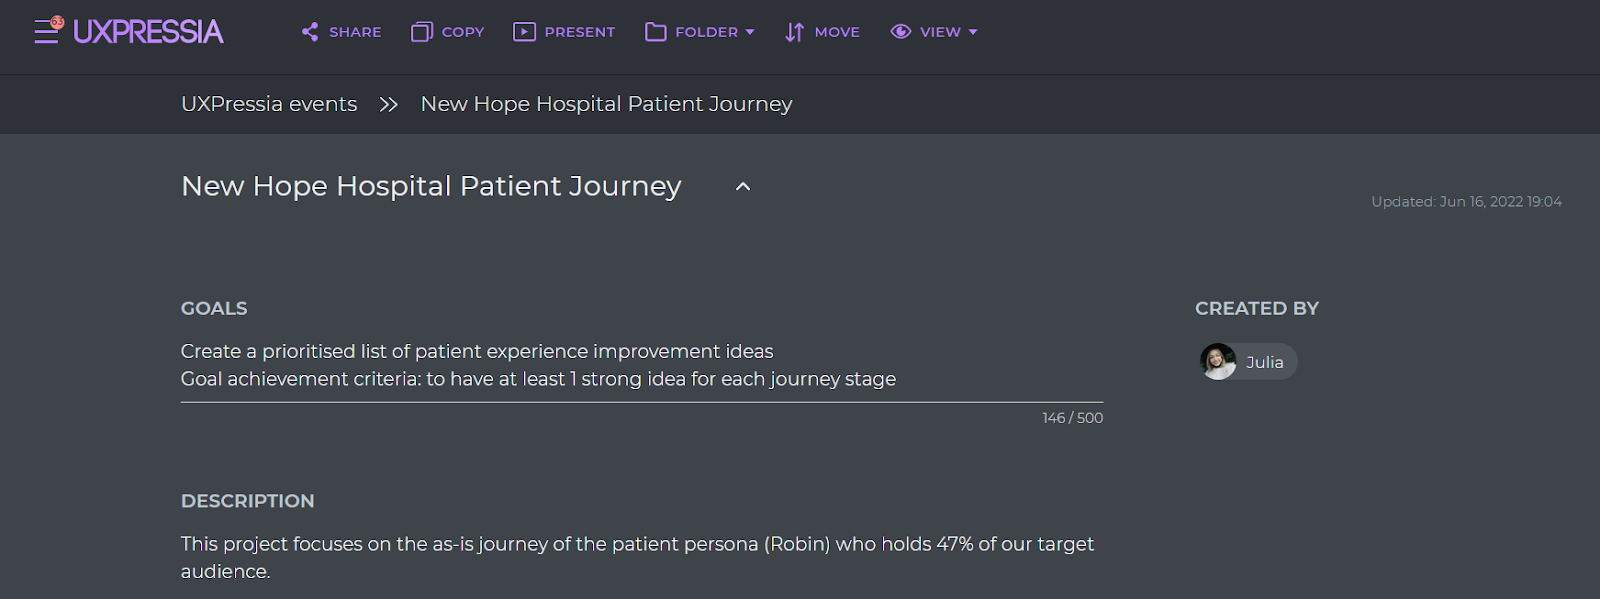Screen dimensions: 1600x599
Task: Click Julia's avatar picture
Action: pyautogui.click(x=1218, y=362)
